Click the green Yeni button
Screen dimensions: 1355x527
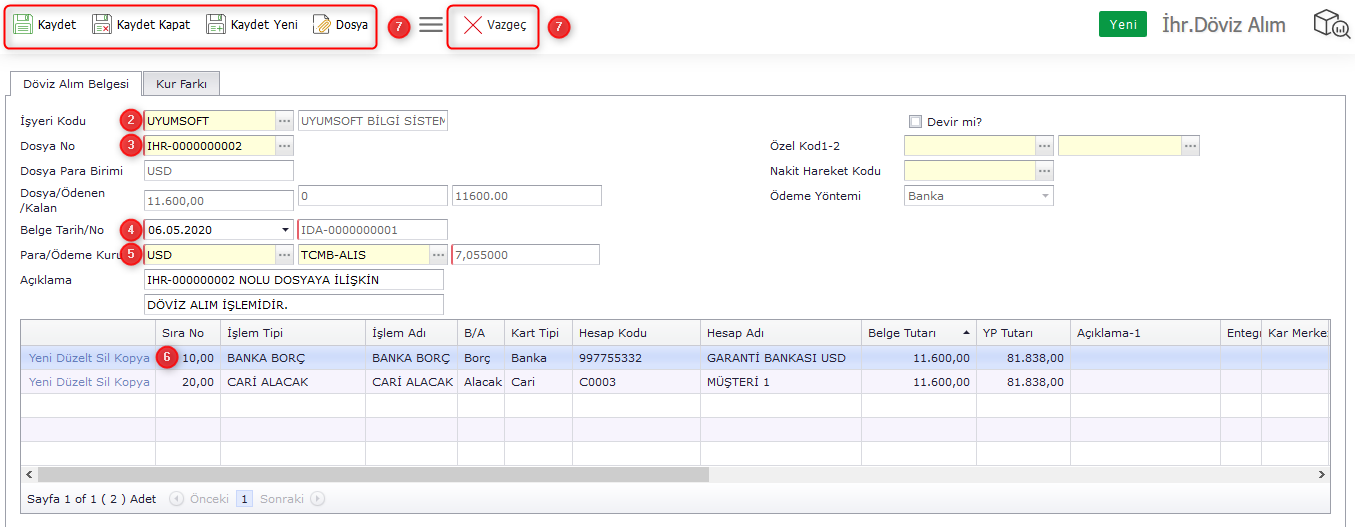coord(1122,25)
